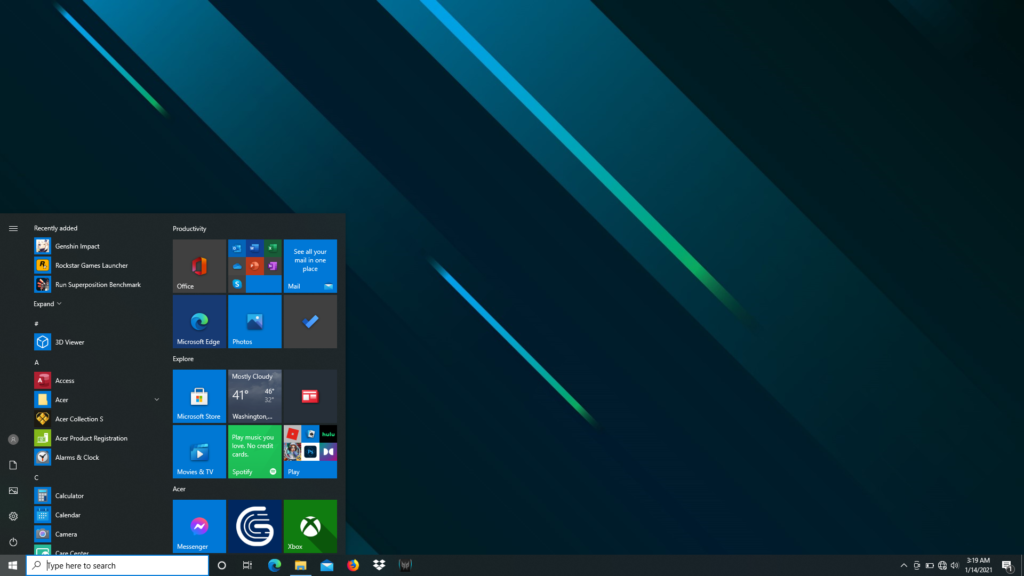The image size is (1024, 576).
Task: Open Access from app list
Action: click(97, 381)
